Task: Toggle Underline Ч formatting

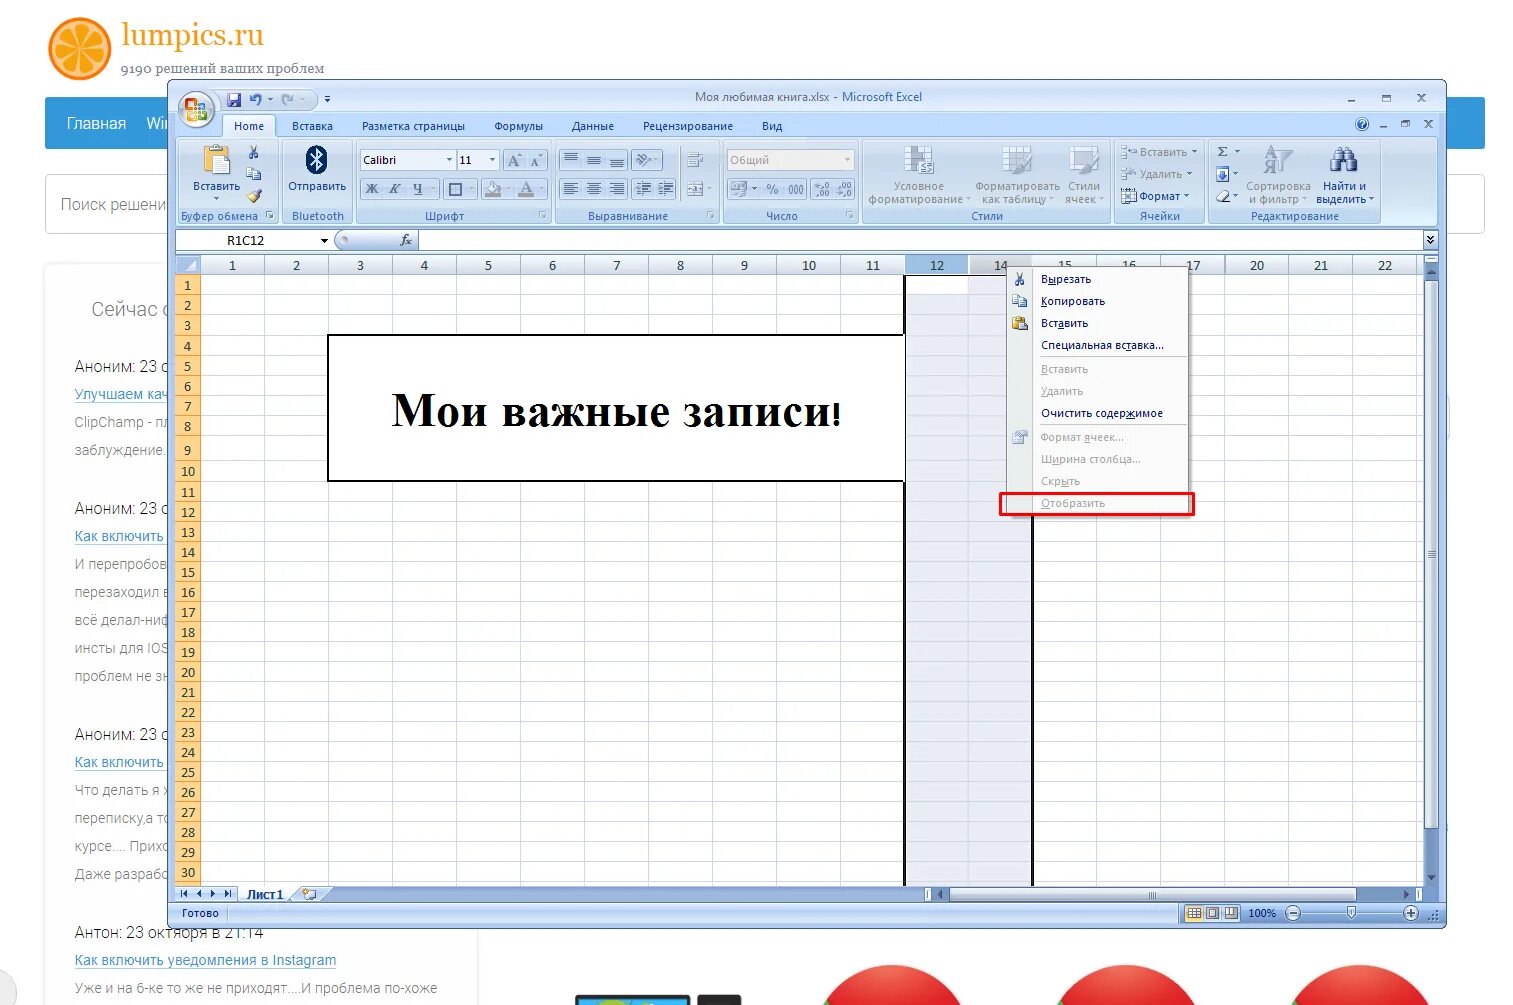Action: [x=418, y=189]
